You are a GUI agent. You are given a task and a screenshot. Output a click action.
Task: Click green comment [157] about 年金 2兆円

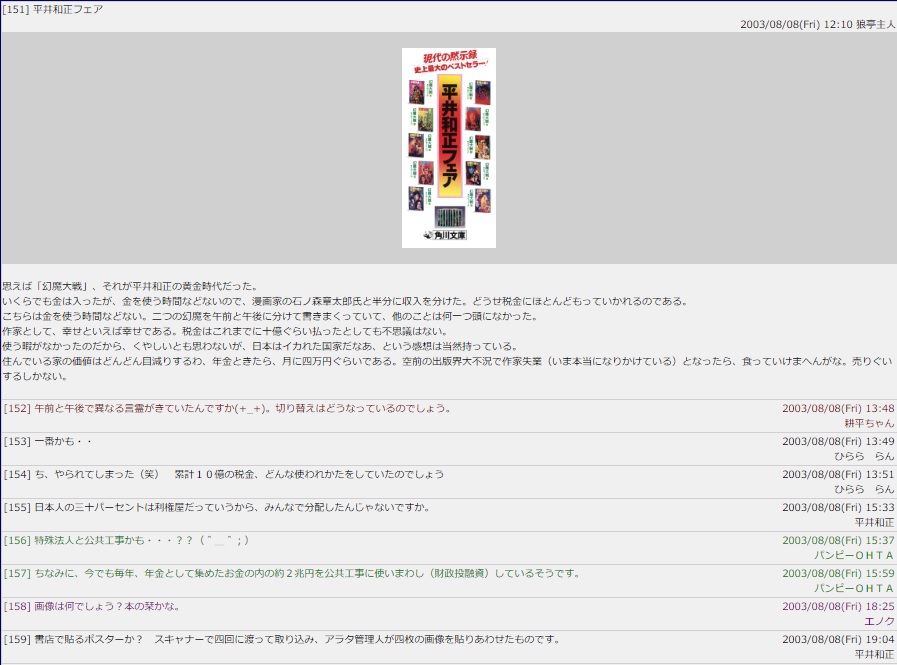(x=292, y=573)
